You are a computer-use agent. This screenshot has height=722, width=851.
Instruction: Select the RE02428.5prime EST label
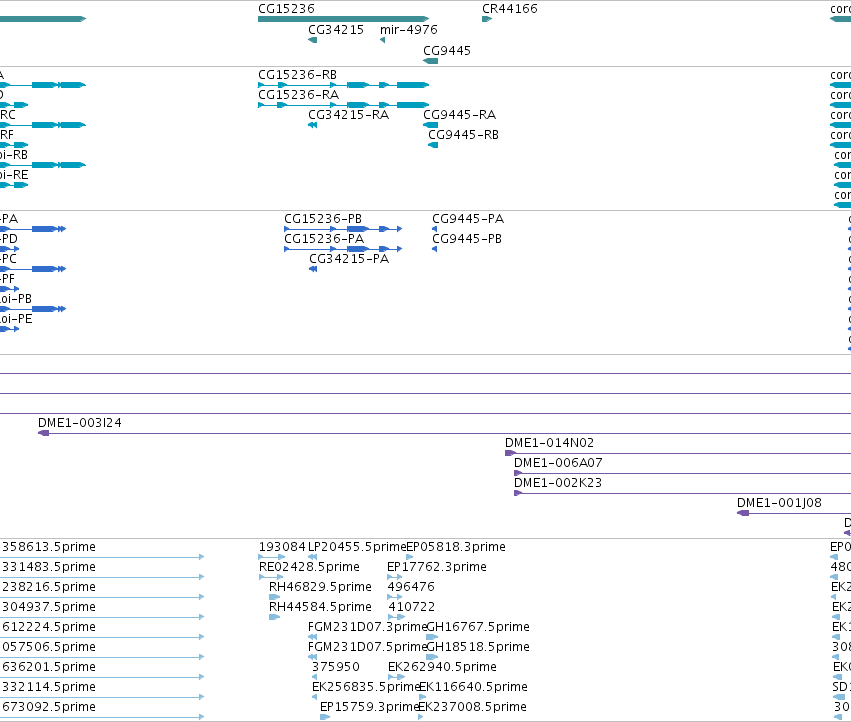click(309, 567)
